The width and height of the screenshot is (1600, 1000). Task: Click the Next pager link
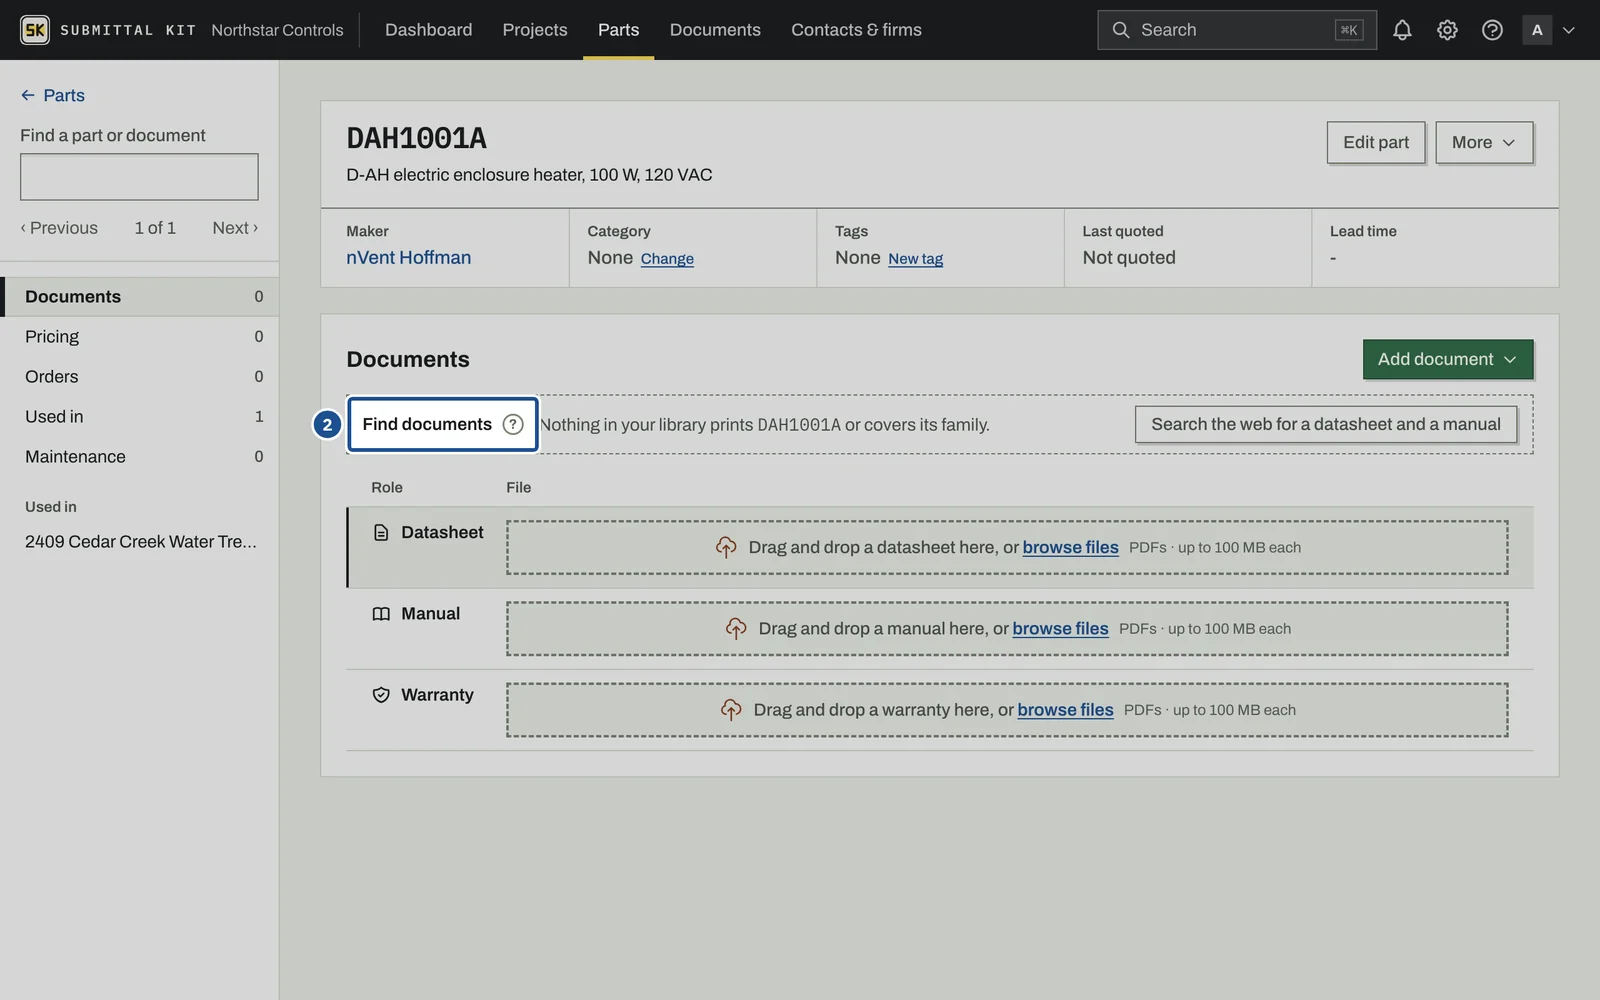pos(235,228)
